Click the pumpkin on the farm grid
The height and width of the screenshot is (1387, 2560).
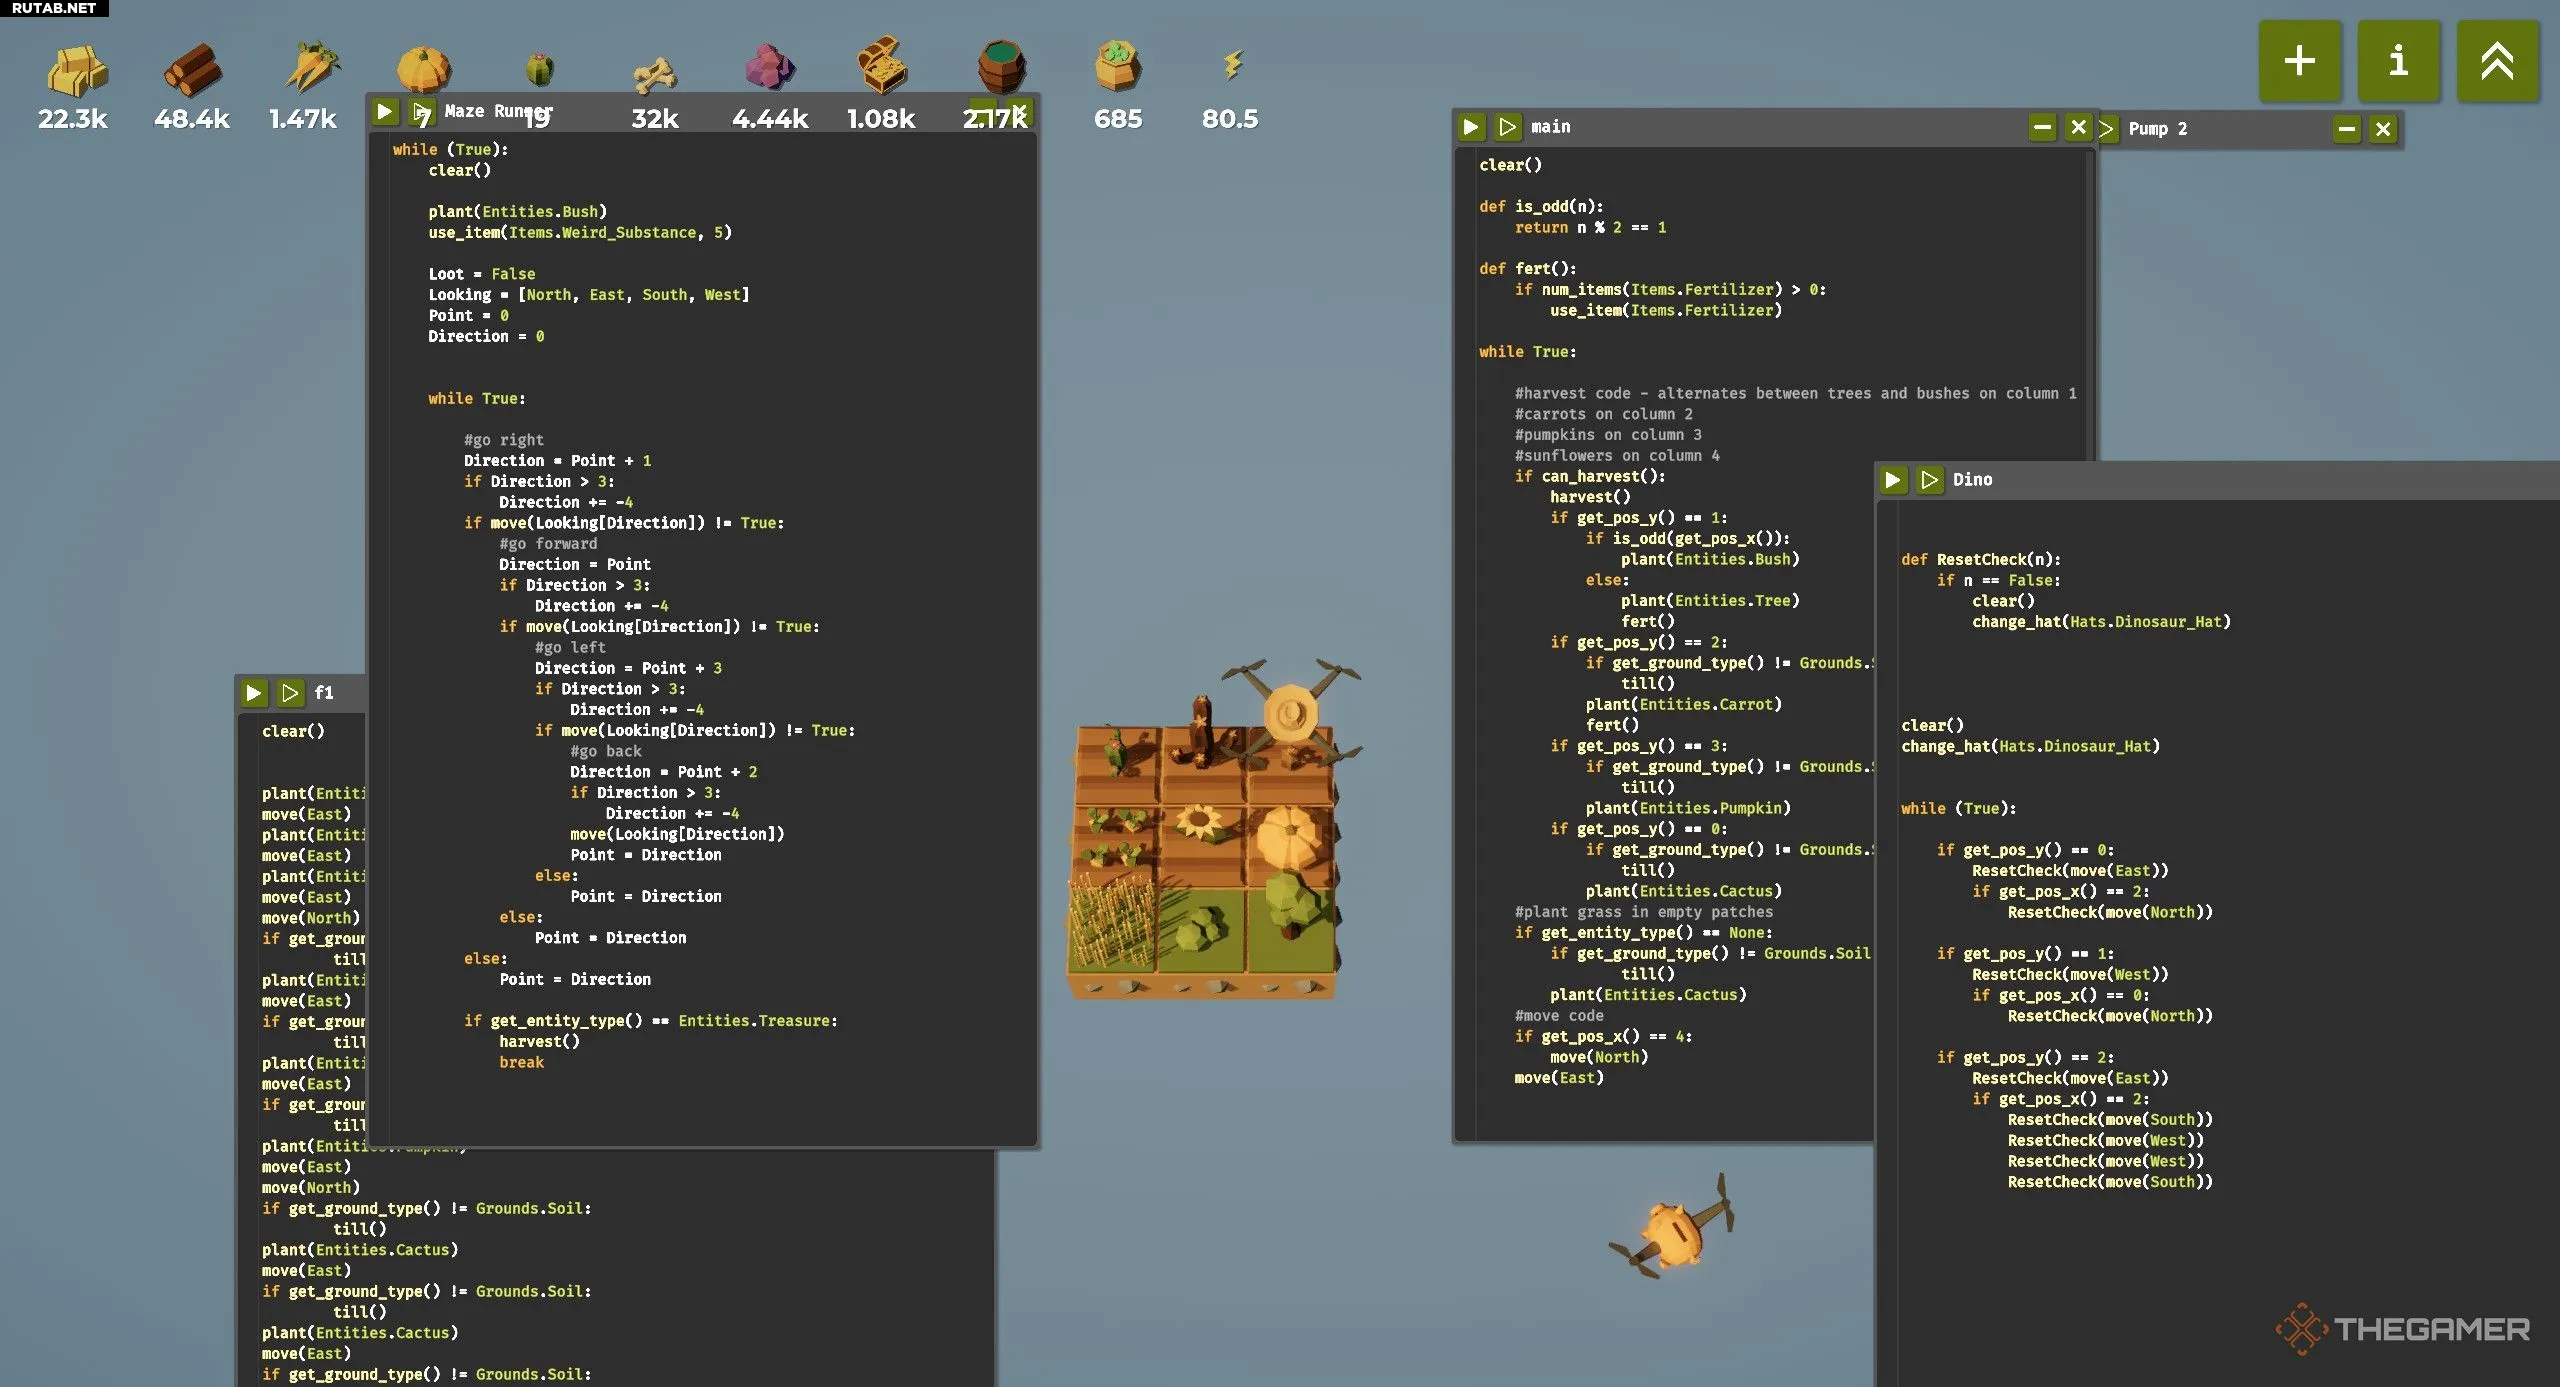coord(1288,838)
